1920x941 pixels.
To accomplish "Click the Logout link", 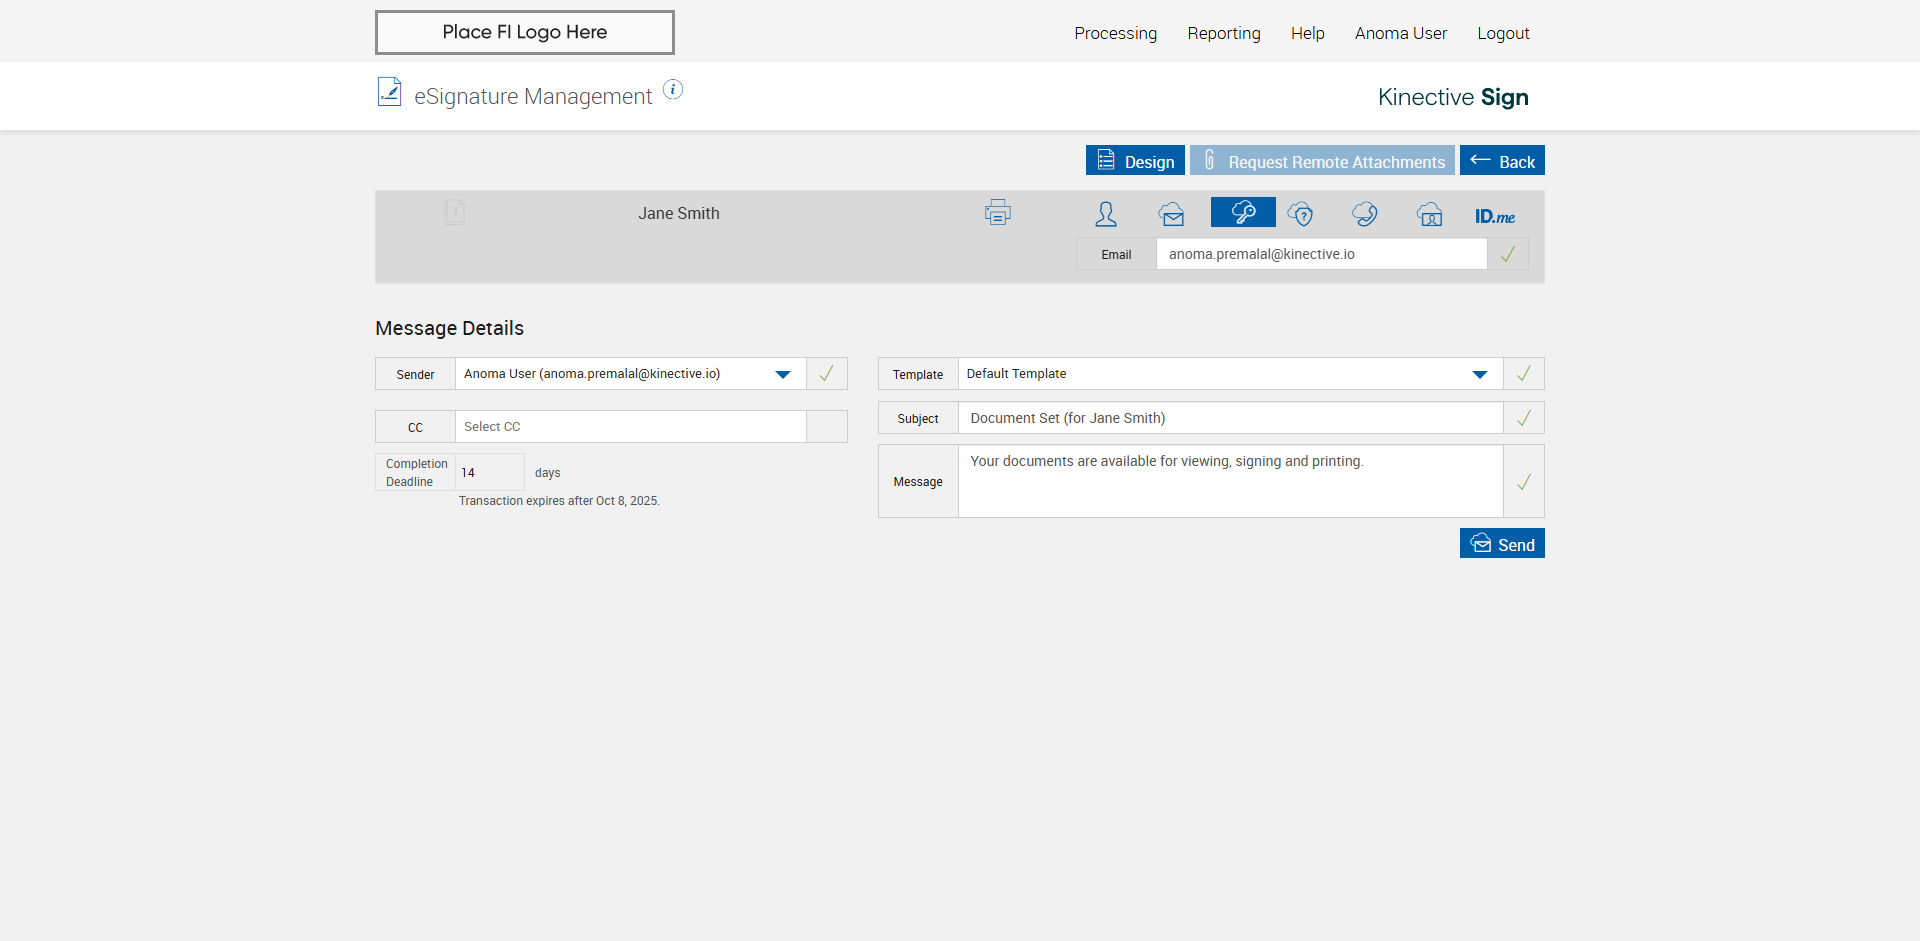I will click(x=1504, y=33).
